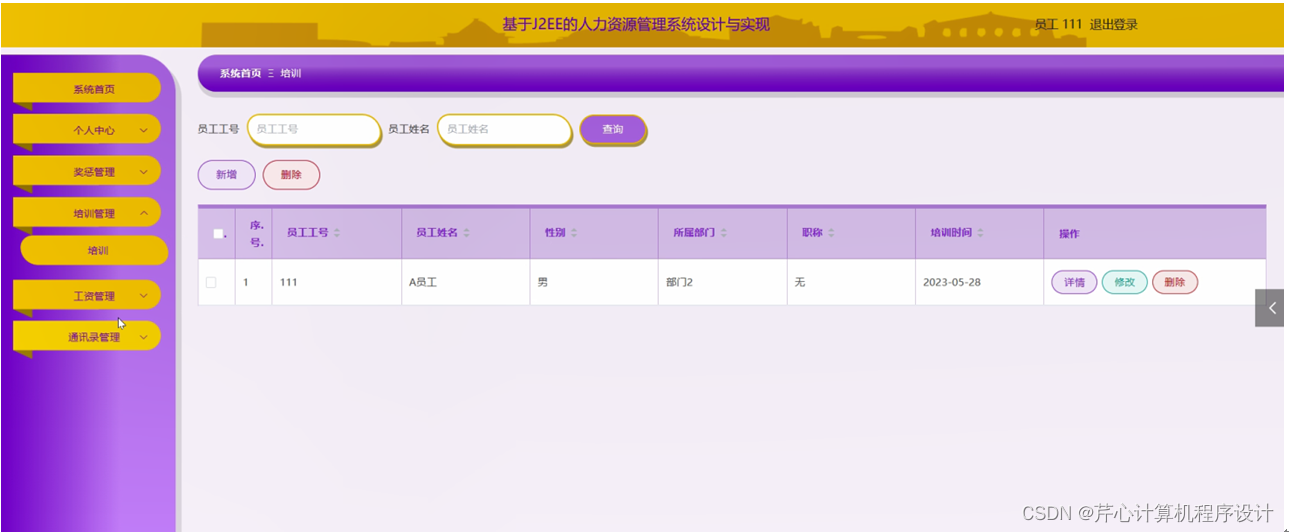This screenshot has width=1289, height=532.
Task: Sort by 培训时间 column arrows
Action: pyautogui.click(x=981, y=233)
